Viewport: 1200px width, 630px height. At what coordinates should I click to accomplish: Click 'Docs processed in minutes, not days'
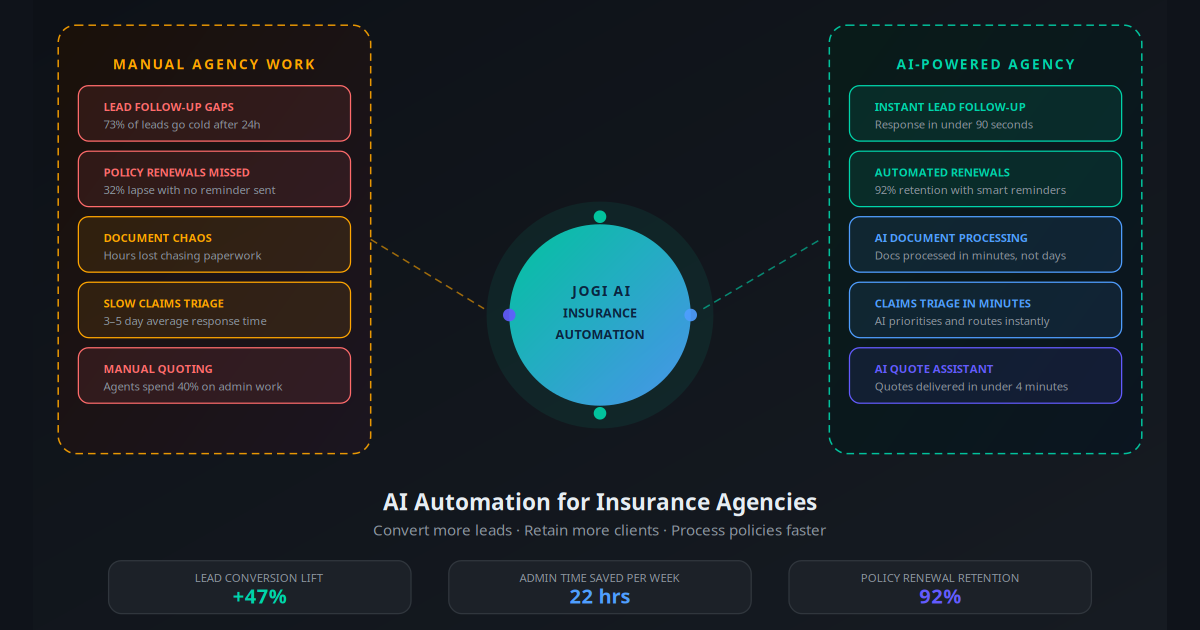970,256
